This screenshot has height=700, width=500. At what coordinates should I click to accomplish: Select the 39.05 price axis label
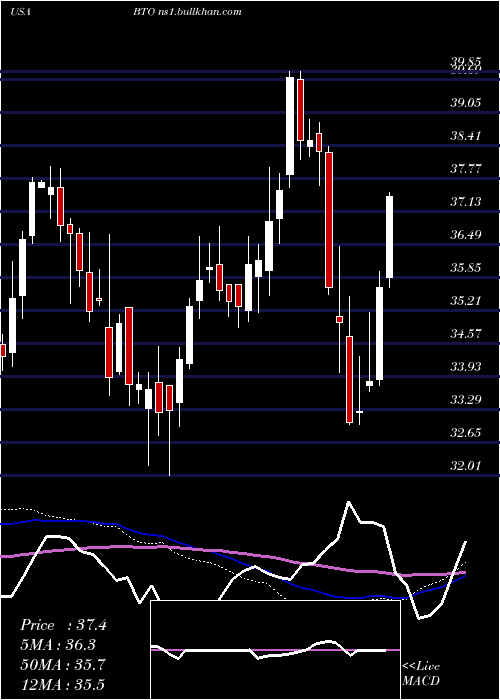coord(466,103)
